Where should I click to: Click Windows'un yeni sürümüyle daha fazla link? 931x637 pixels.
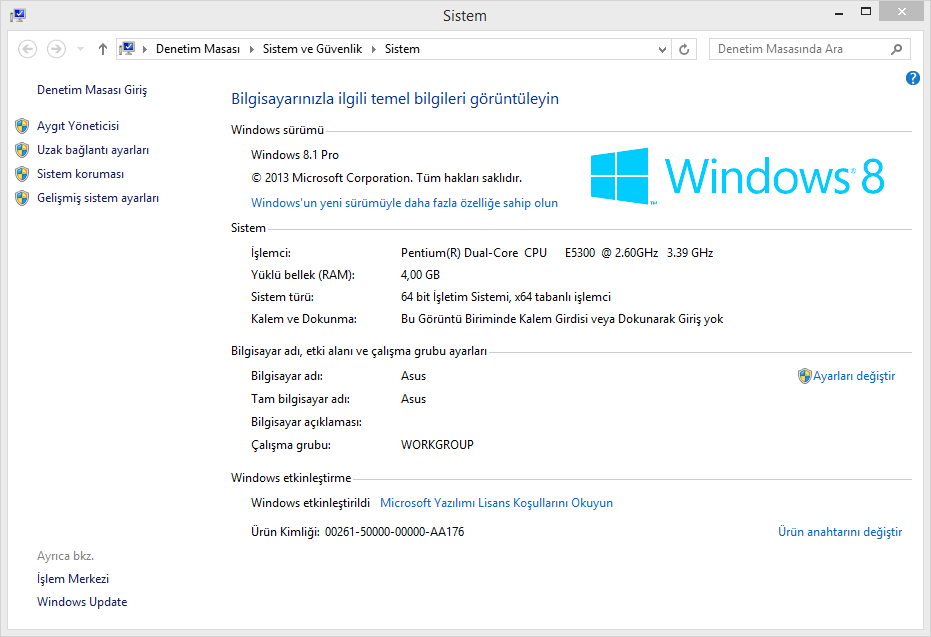coord(404,203)
